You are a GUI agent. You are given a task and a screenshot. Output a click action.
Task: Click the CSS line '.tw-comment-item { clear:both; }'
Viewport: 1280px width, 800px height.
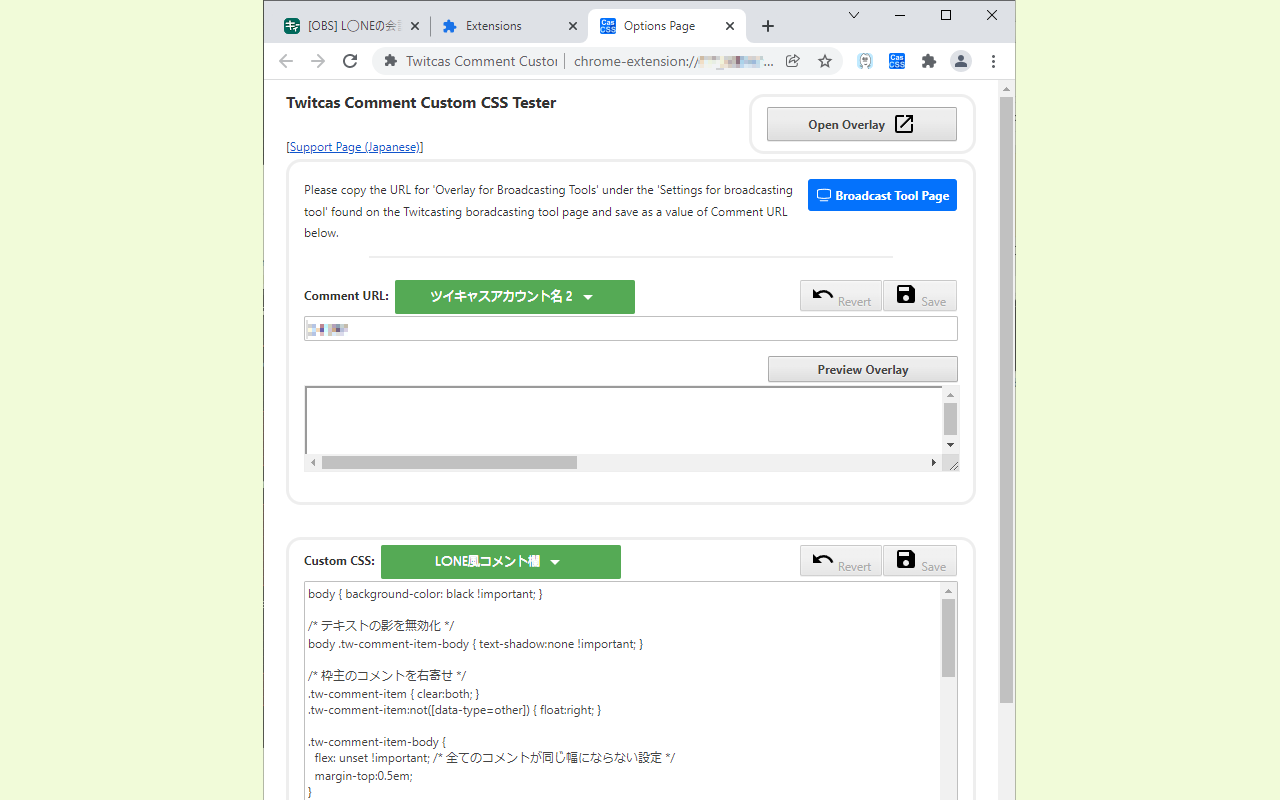[x=394, y=693]
